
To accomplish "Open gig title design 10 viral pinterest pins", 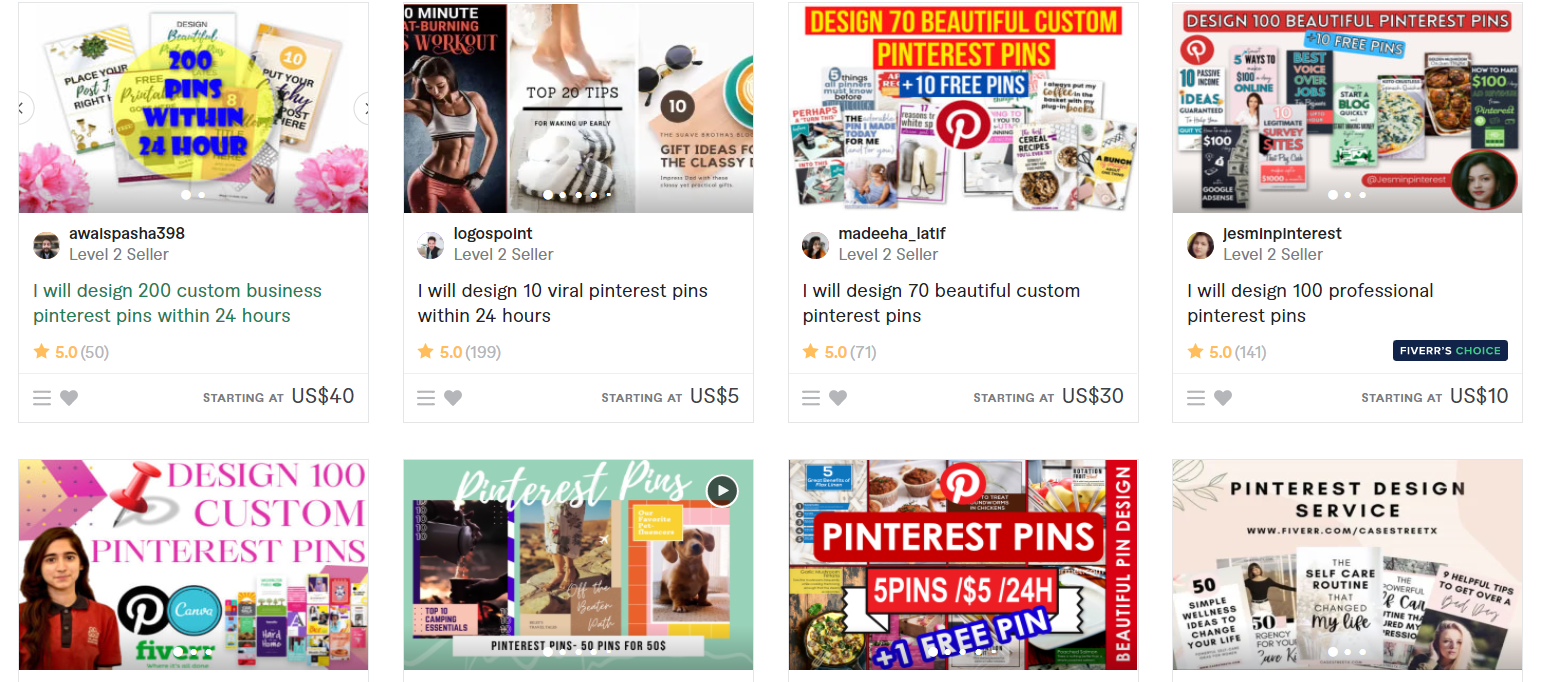I will pyautogui.click(x=563, y=303).
